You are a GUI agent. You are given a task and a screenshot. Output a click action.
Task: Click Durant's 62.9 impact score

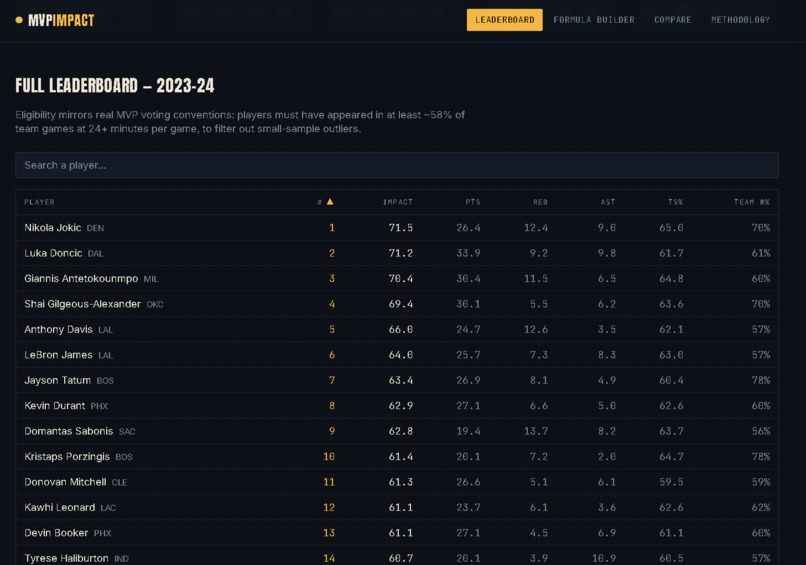[x=400, y=406]
